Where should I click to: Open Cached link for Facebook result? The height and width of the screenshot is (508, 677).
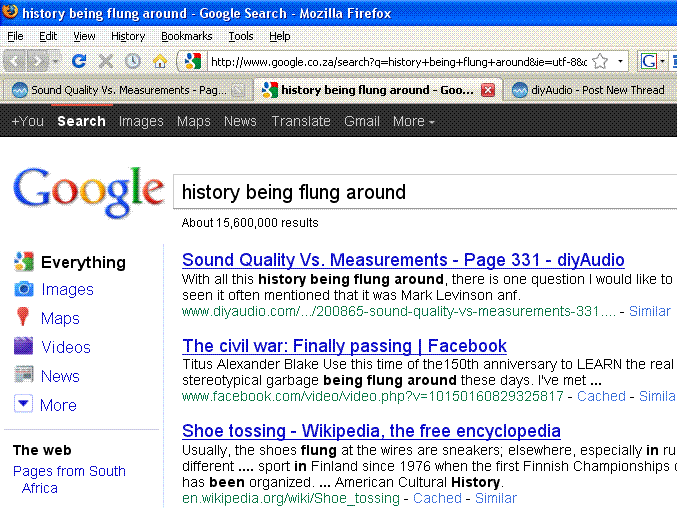pos(601,396)
